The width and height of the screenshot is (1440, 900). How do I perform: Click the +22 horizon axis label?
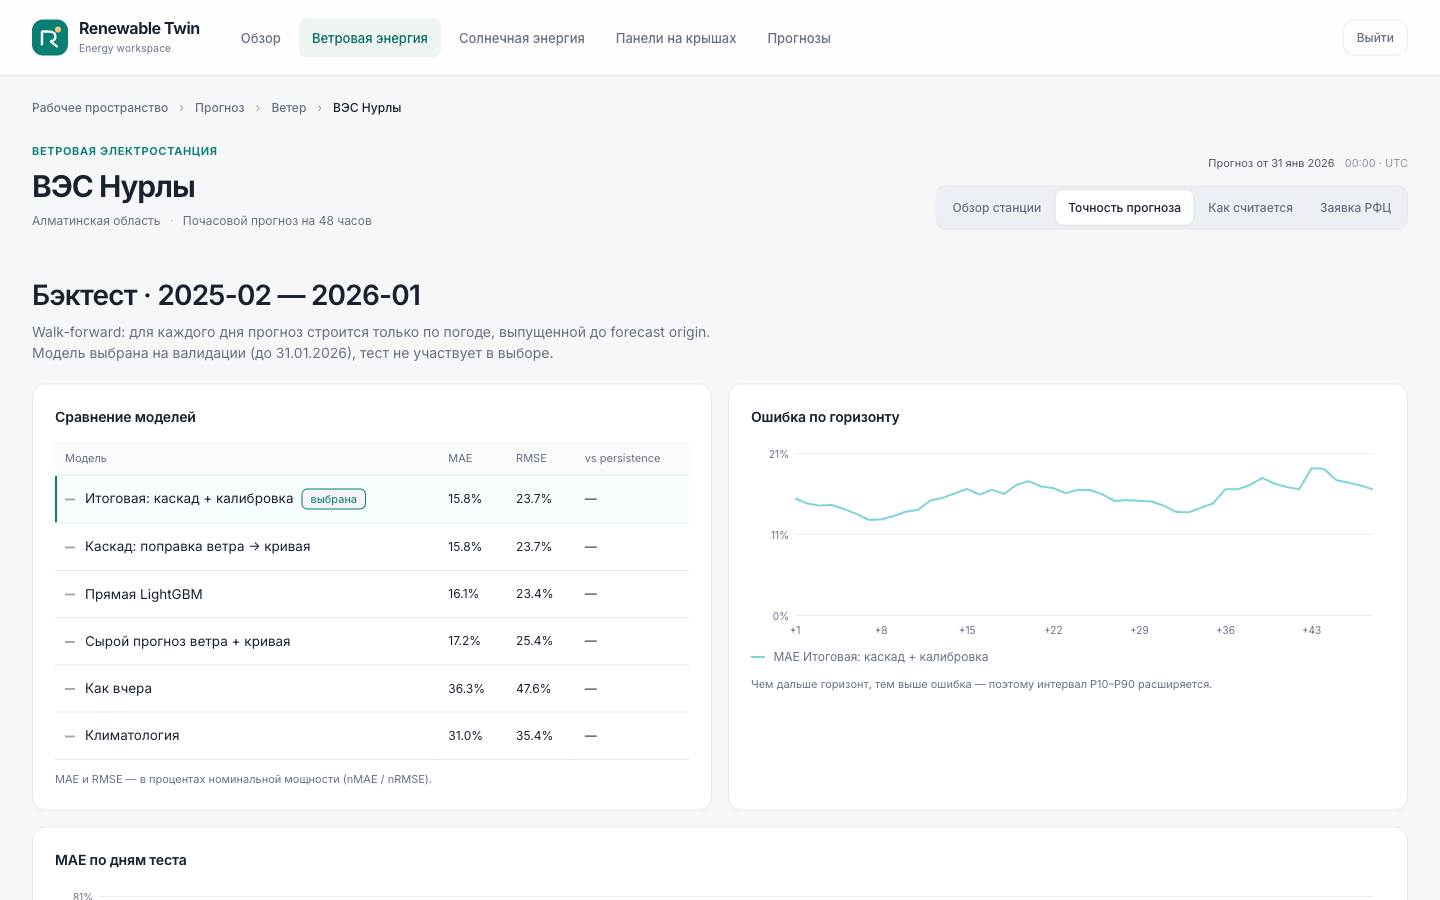pos(1053,630)
